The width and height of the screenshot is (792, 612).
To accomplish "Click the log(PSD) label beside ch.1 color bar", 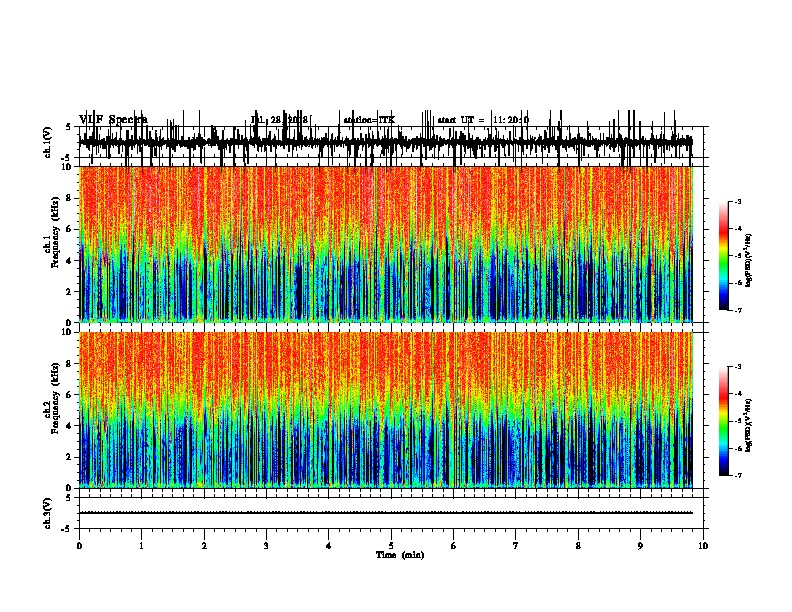I will pyautogui.click(x=749, y=261).
